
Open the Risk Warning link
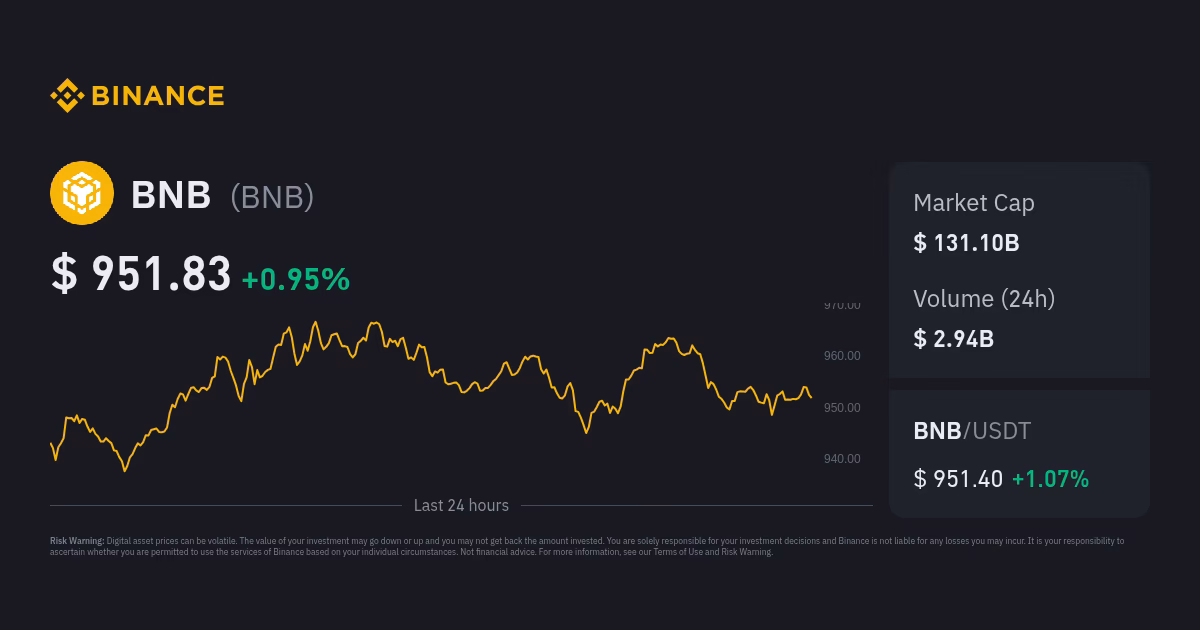click(746, 551)
